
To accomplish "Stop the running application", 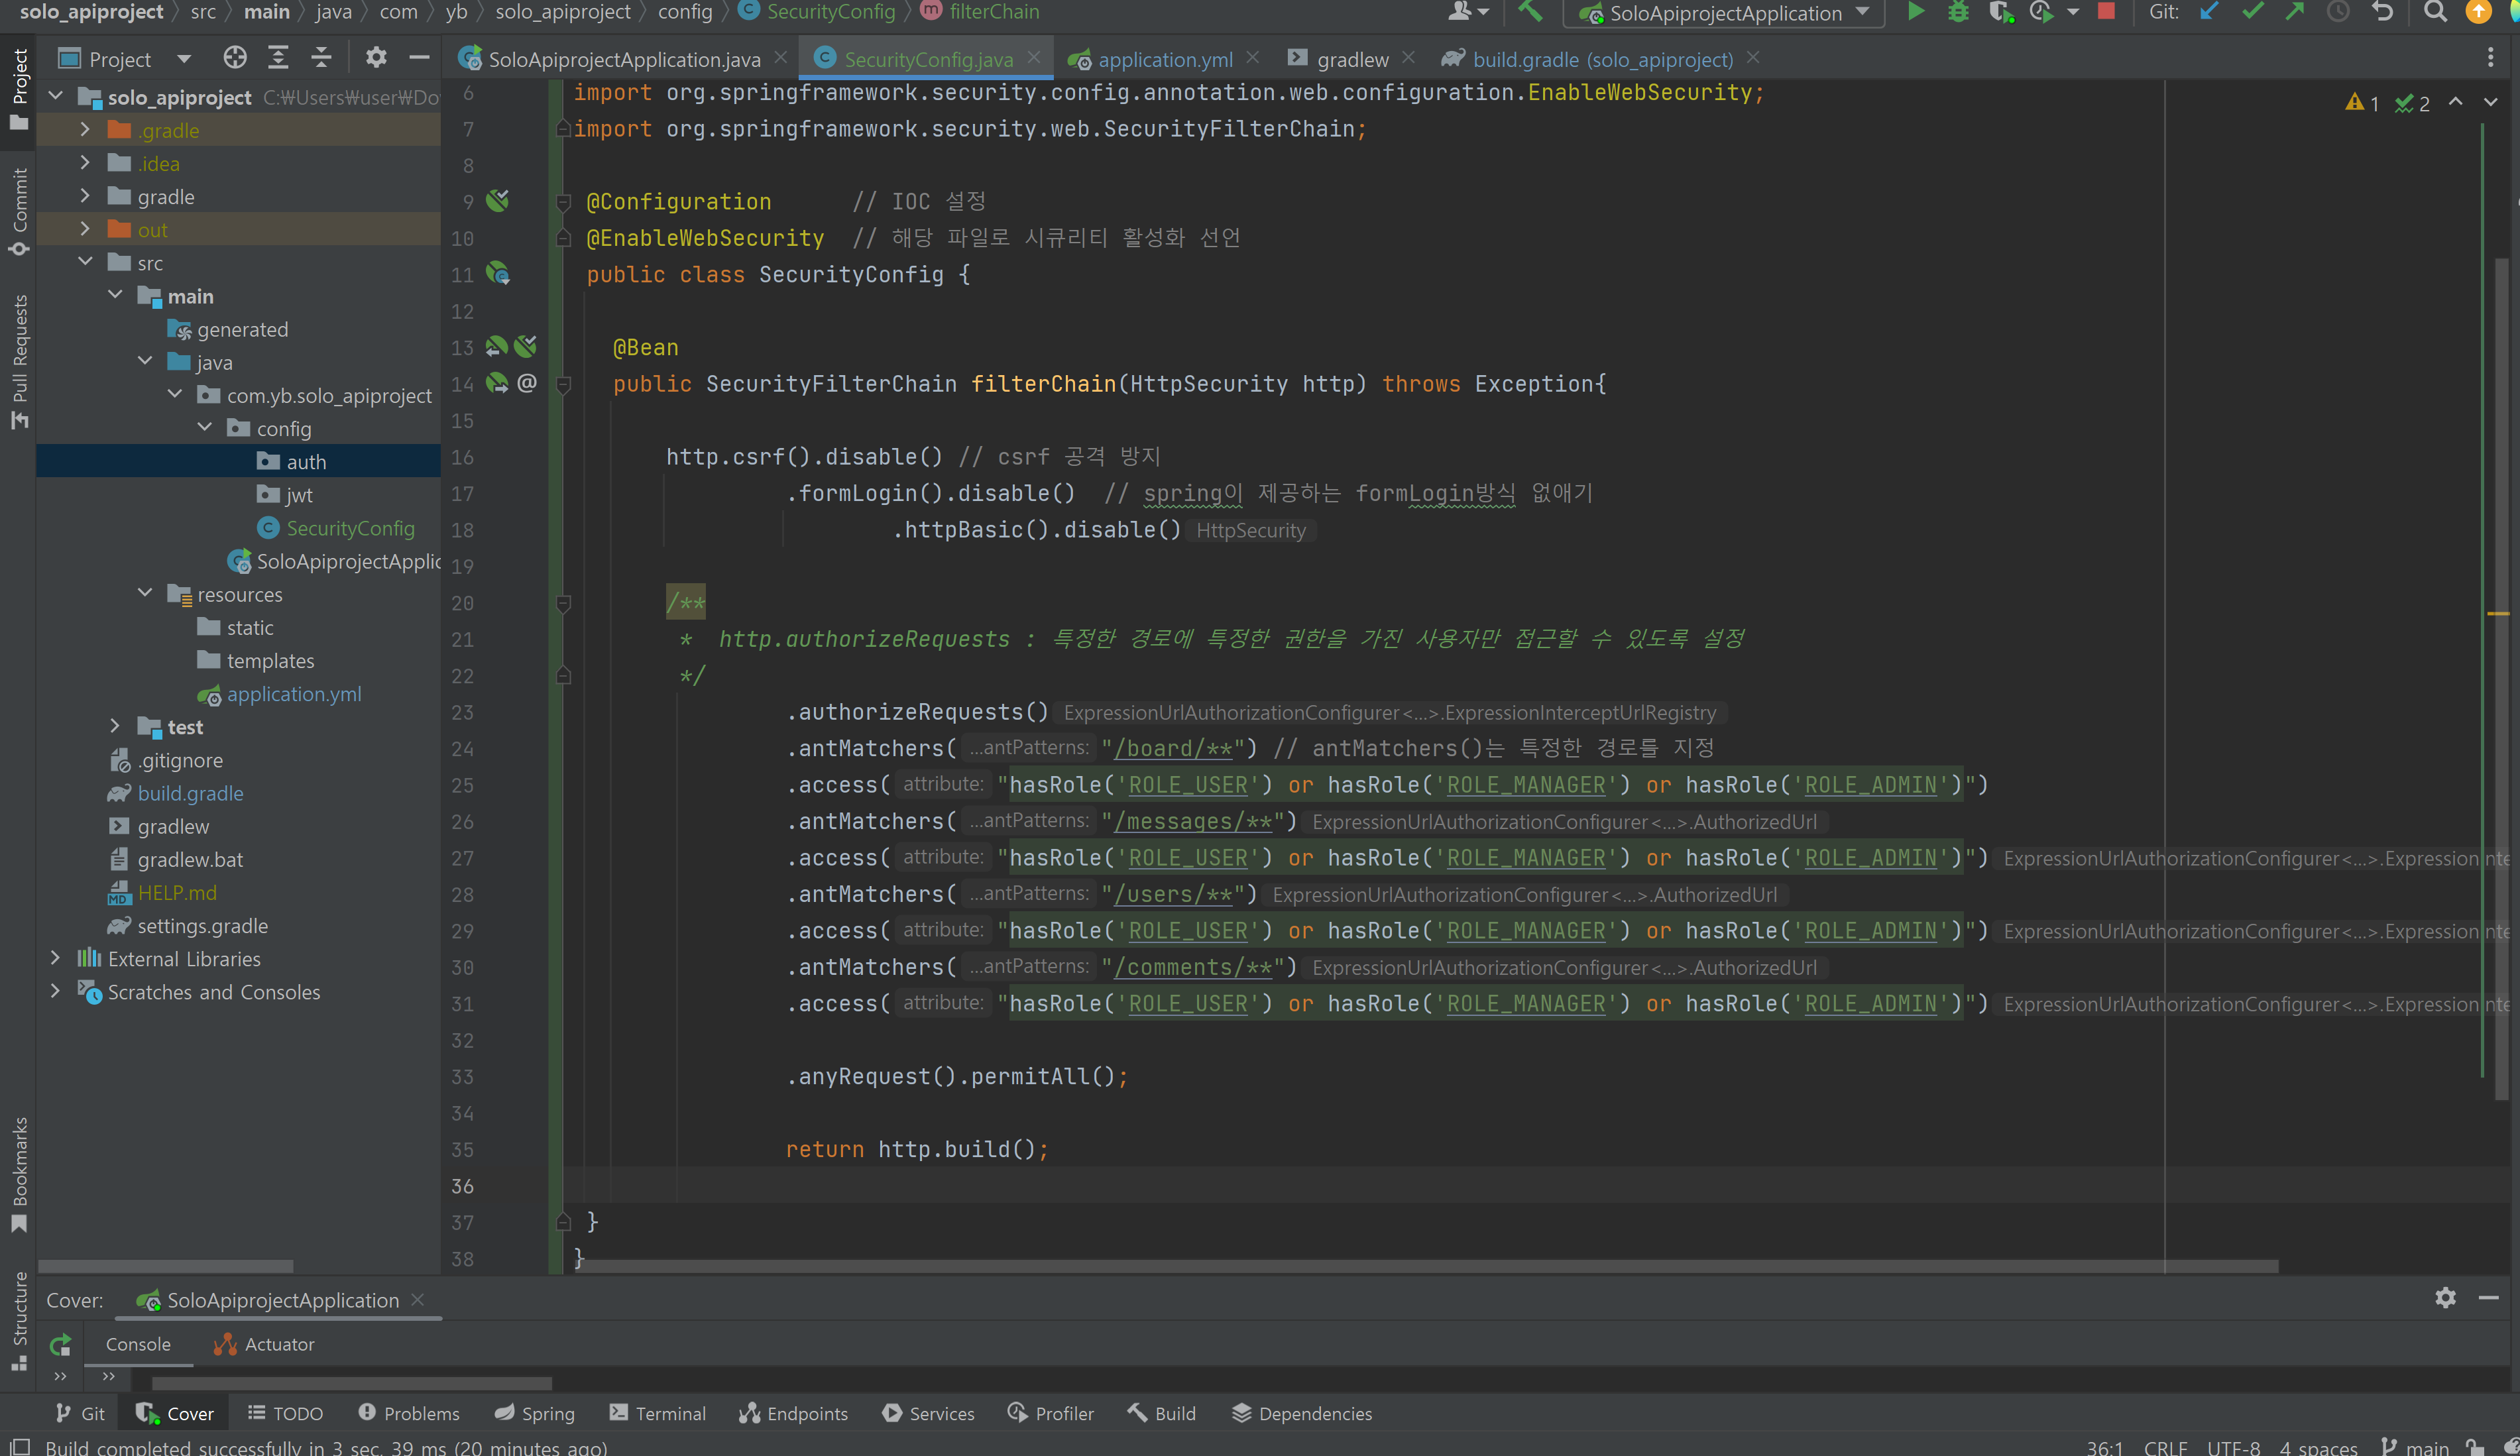I will tap(2106, 13).
